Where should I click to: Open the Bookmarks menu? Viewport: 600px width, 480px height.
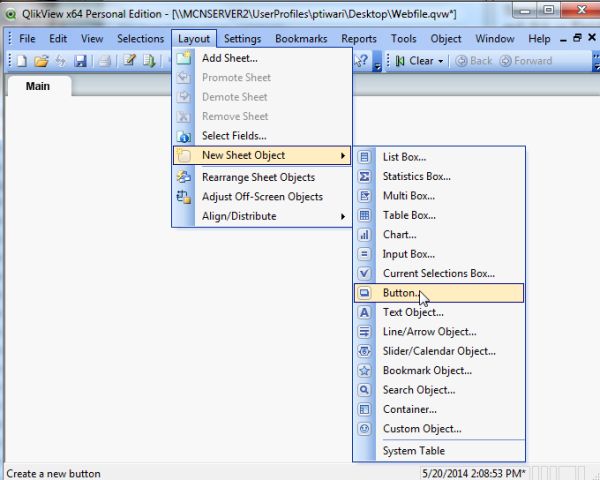(301, 39)
